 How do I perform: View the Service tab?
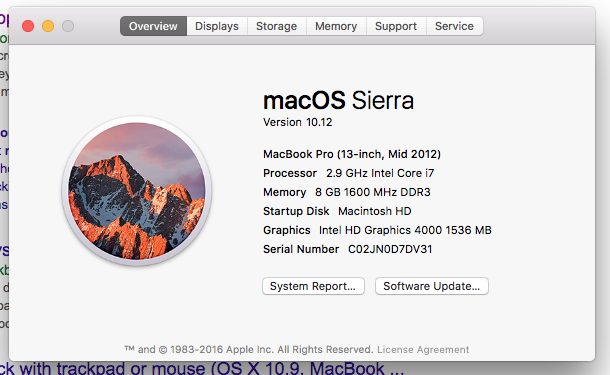click(x=454, y=26)
